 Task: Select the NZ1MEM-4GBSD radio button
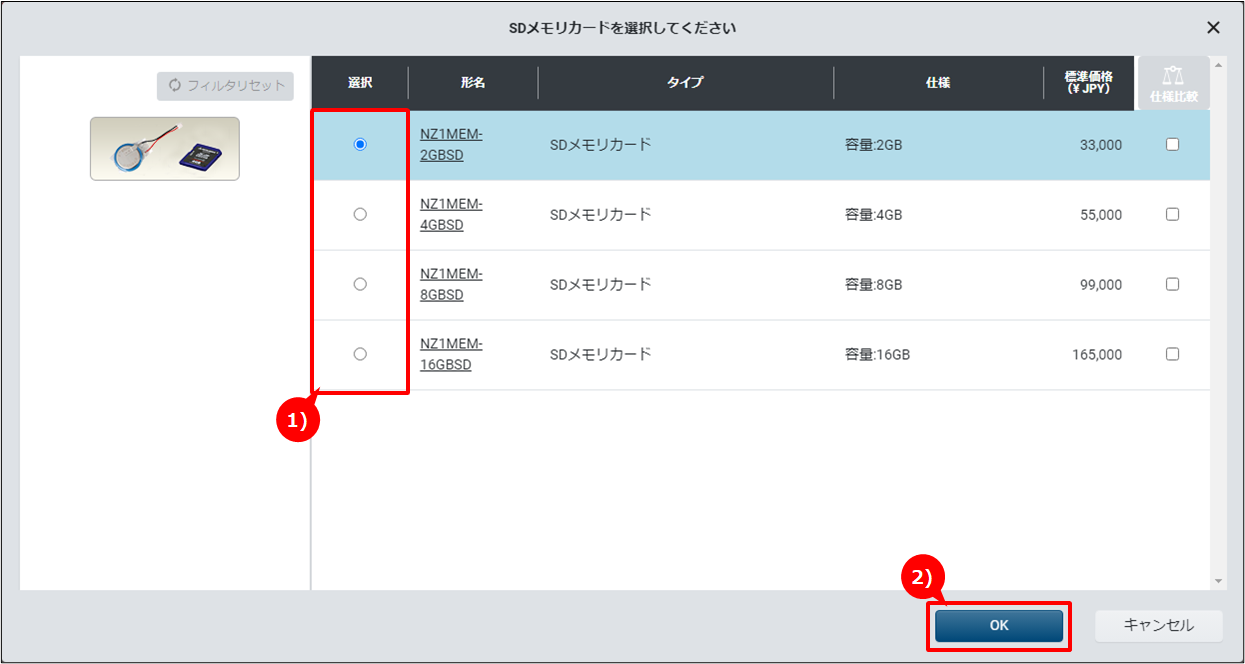click(360, 214)
